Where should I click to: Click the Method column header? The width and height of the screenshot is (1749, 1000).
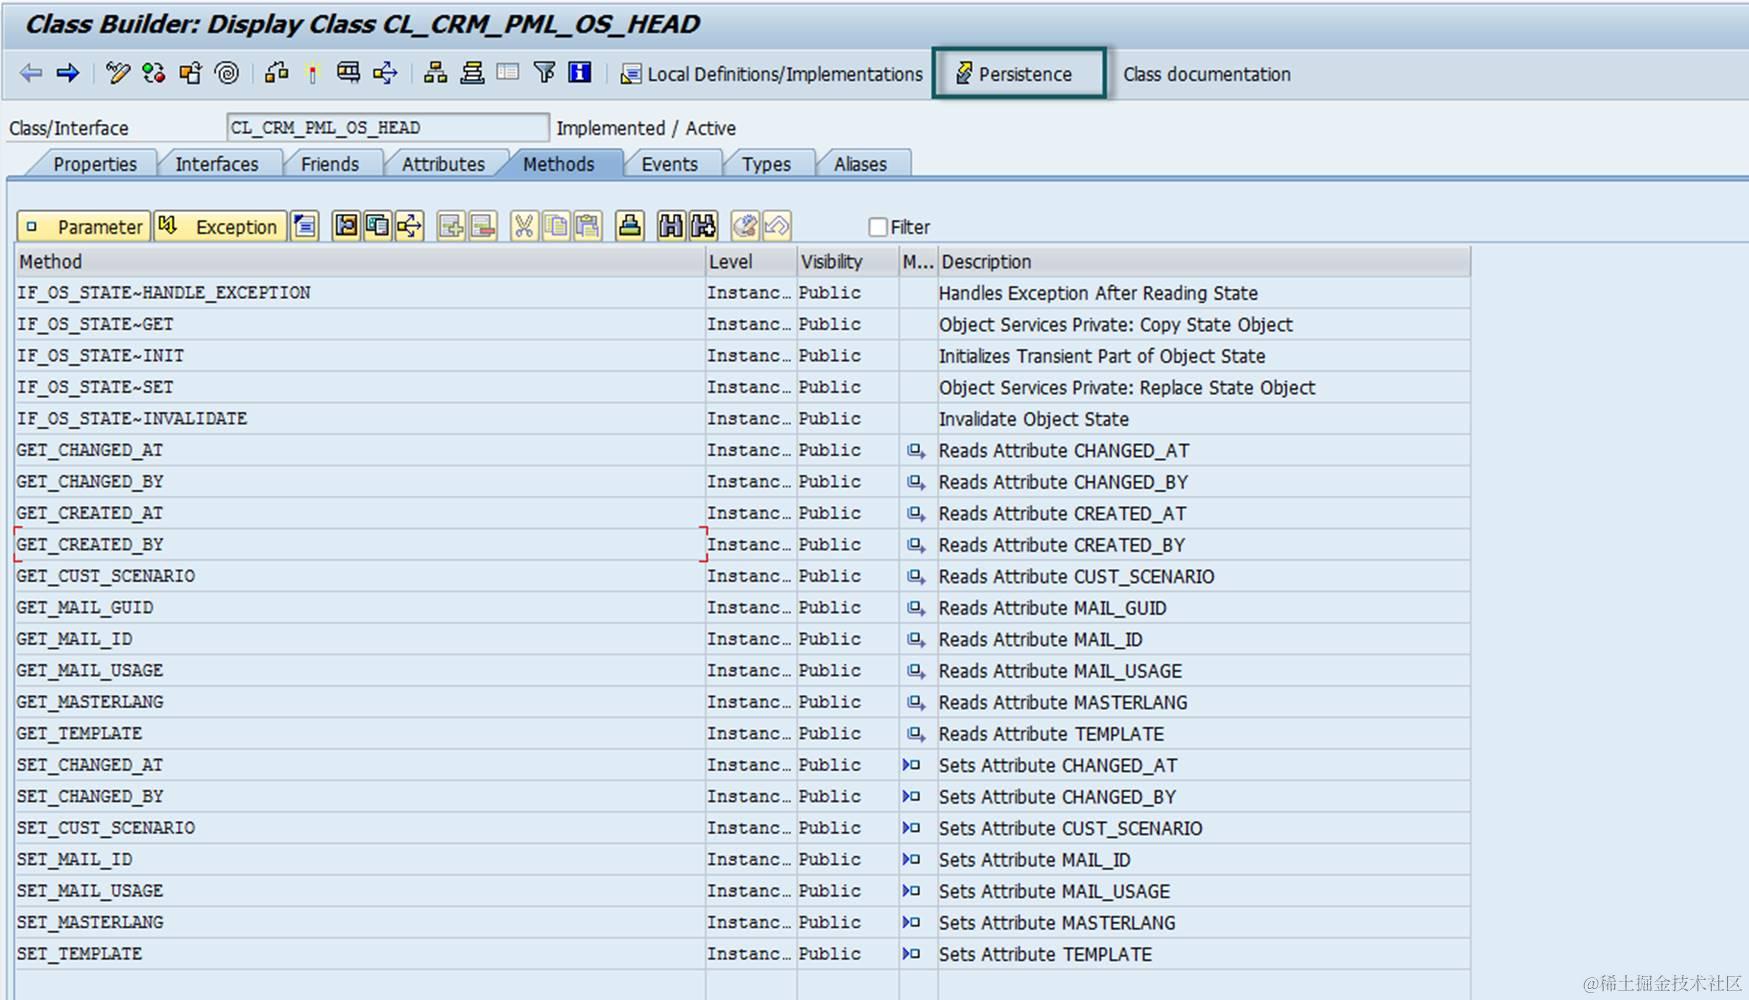tap(360, 262)
